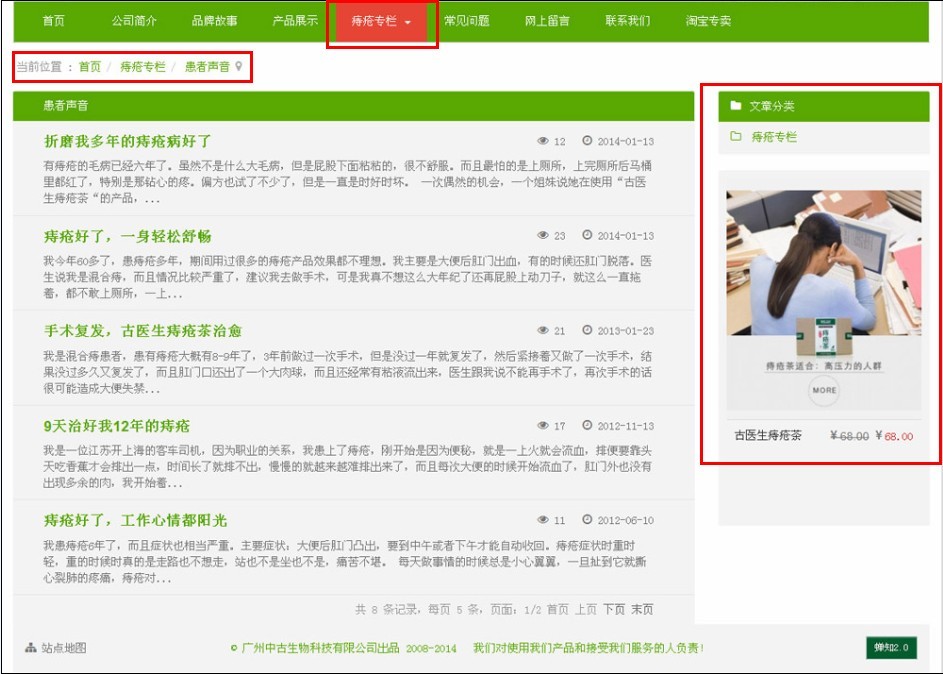Click the eye icon beside 11 views
The width and height of the screenshot is (943, 674).
click(542, 520)
